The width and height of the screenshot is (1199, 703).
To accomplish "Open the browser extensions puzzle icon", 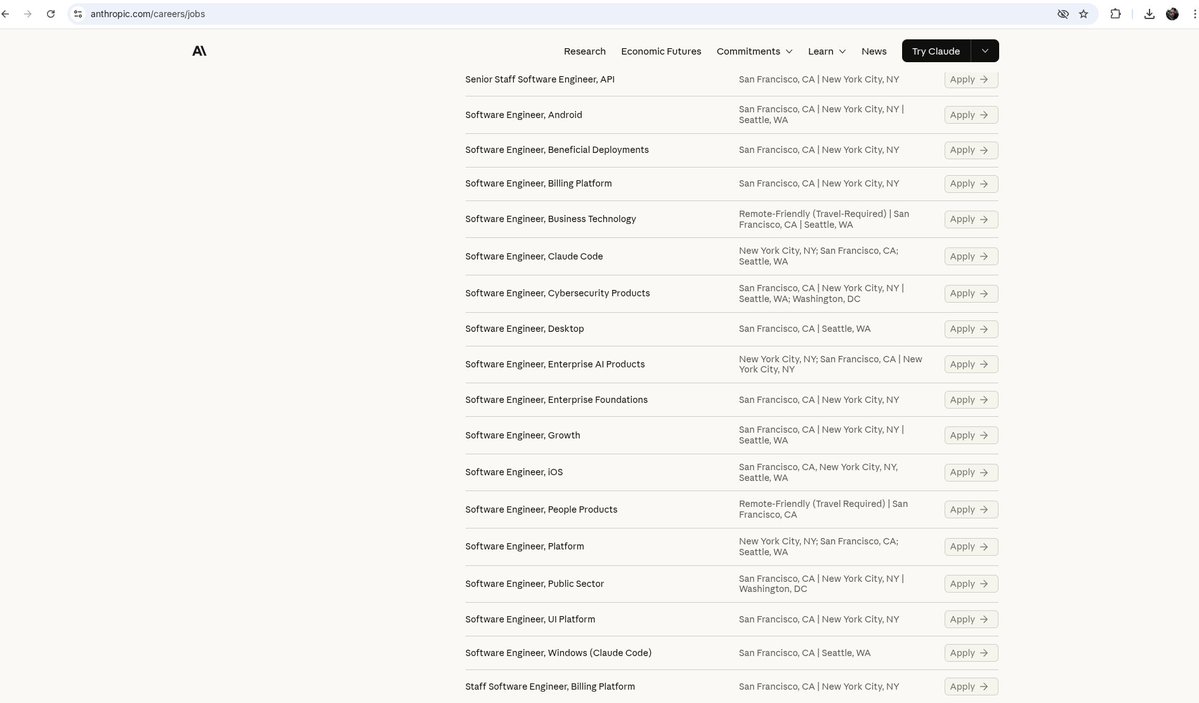I will (x=1116, y=14).
